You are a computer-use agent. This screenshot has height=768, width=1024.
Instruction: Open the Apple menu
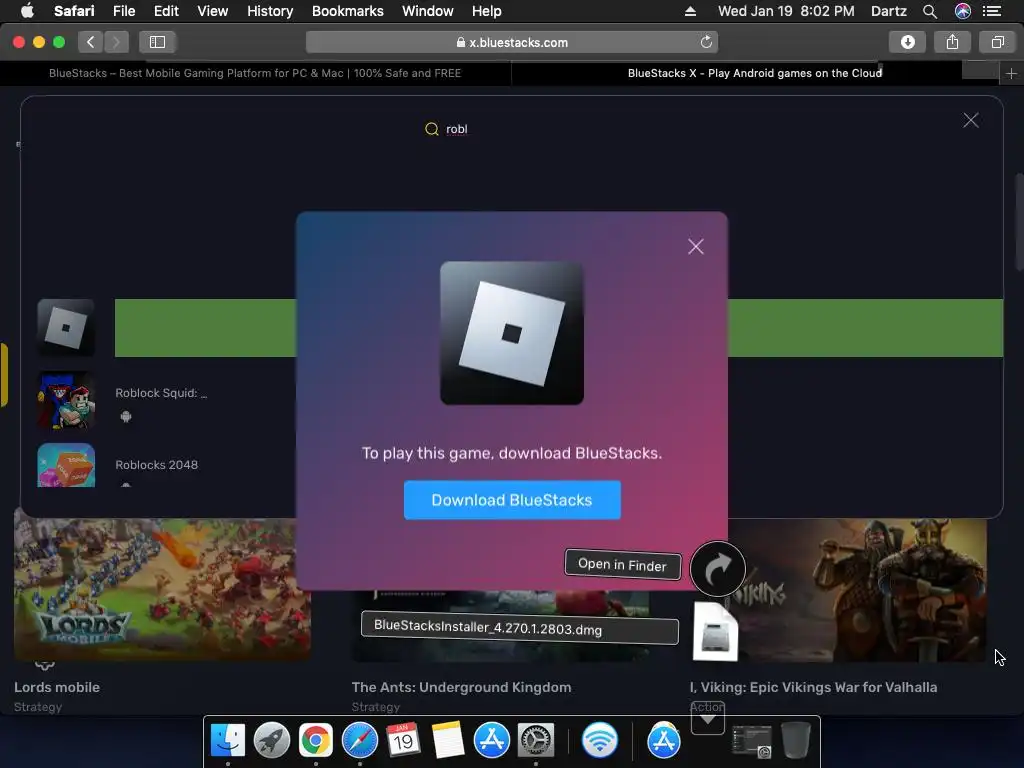(27, 11)
